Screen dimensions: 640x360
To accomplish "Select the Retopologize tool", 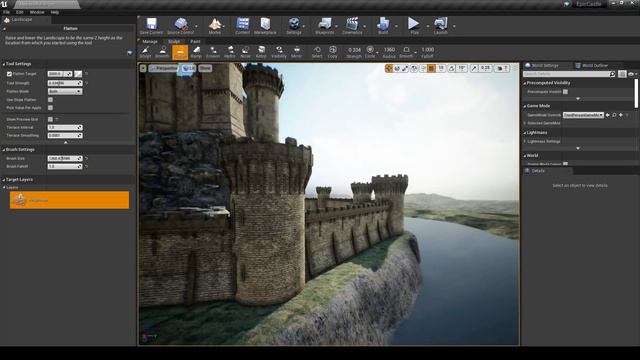I will (261, 52).
